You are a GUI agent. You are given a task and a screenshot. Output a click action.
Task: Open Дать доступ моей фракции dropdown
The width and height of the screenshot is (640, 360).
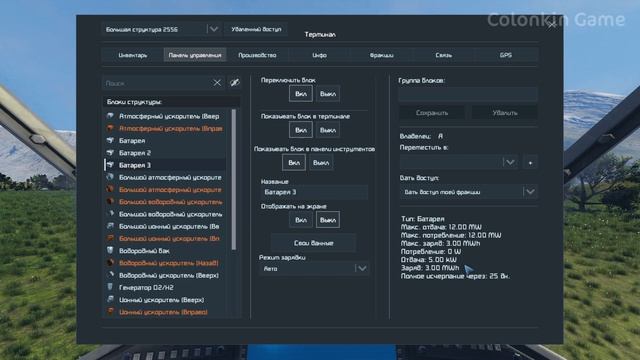pos(468,192)
